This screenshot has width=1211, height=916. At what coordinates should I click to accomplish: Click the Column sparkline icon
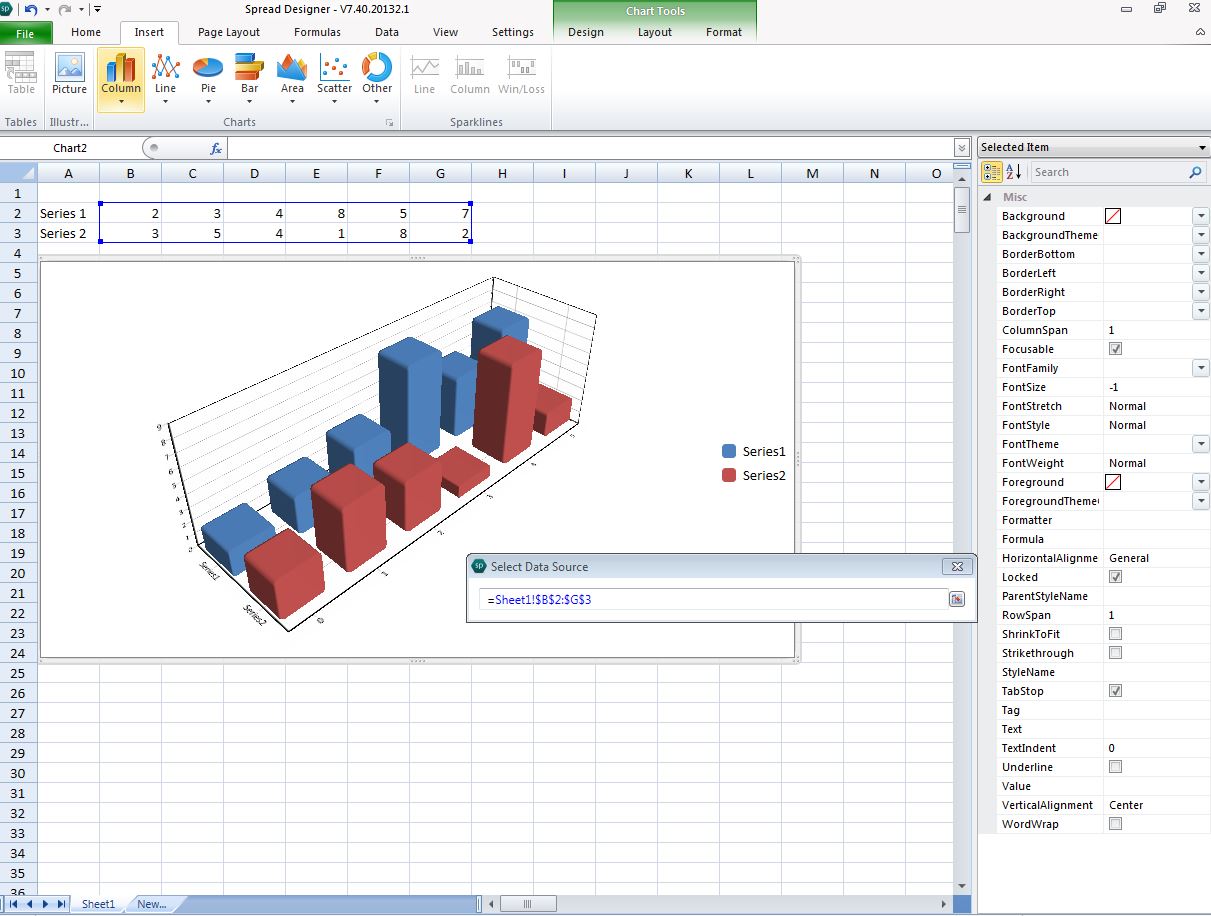tap(470, 75)
